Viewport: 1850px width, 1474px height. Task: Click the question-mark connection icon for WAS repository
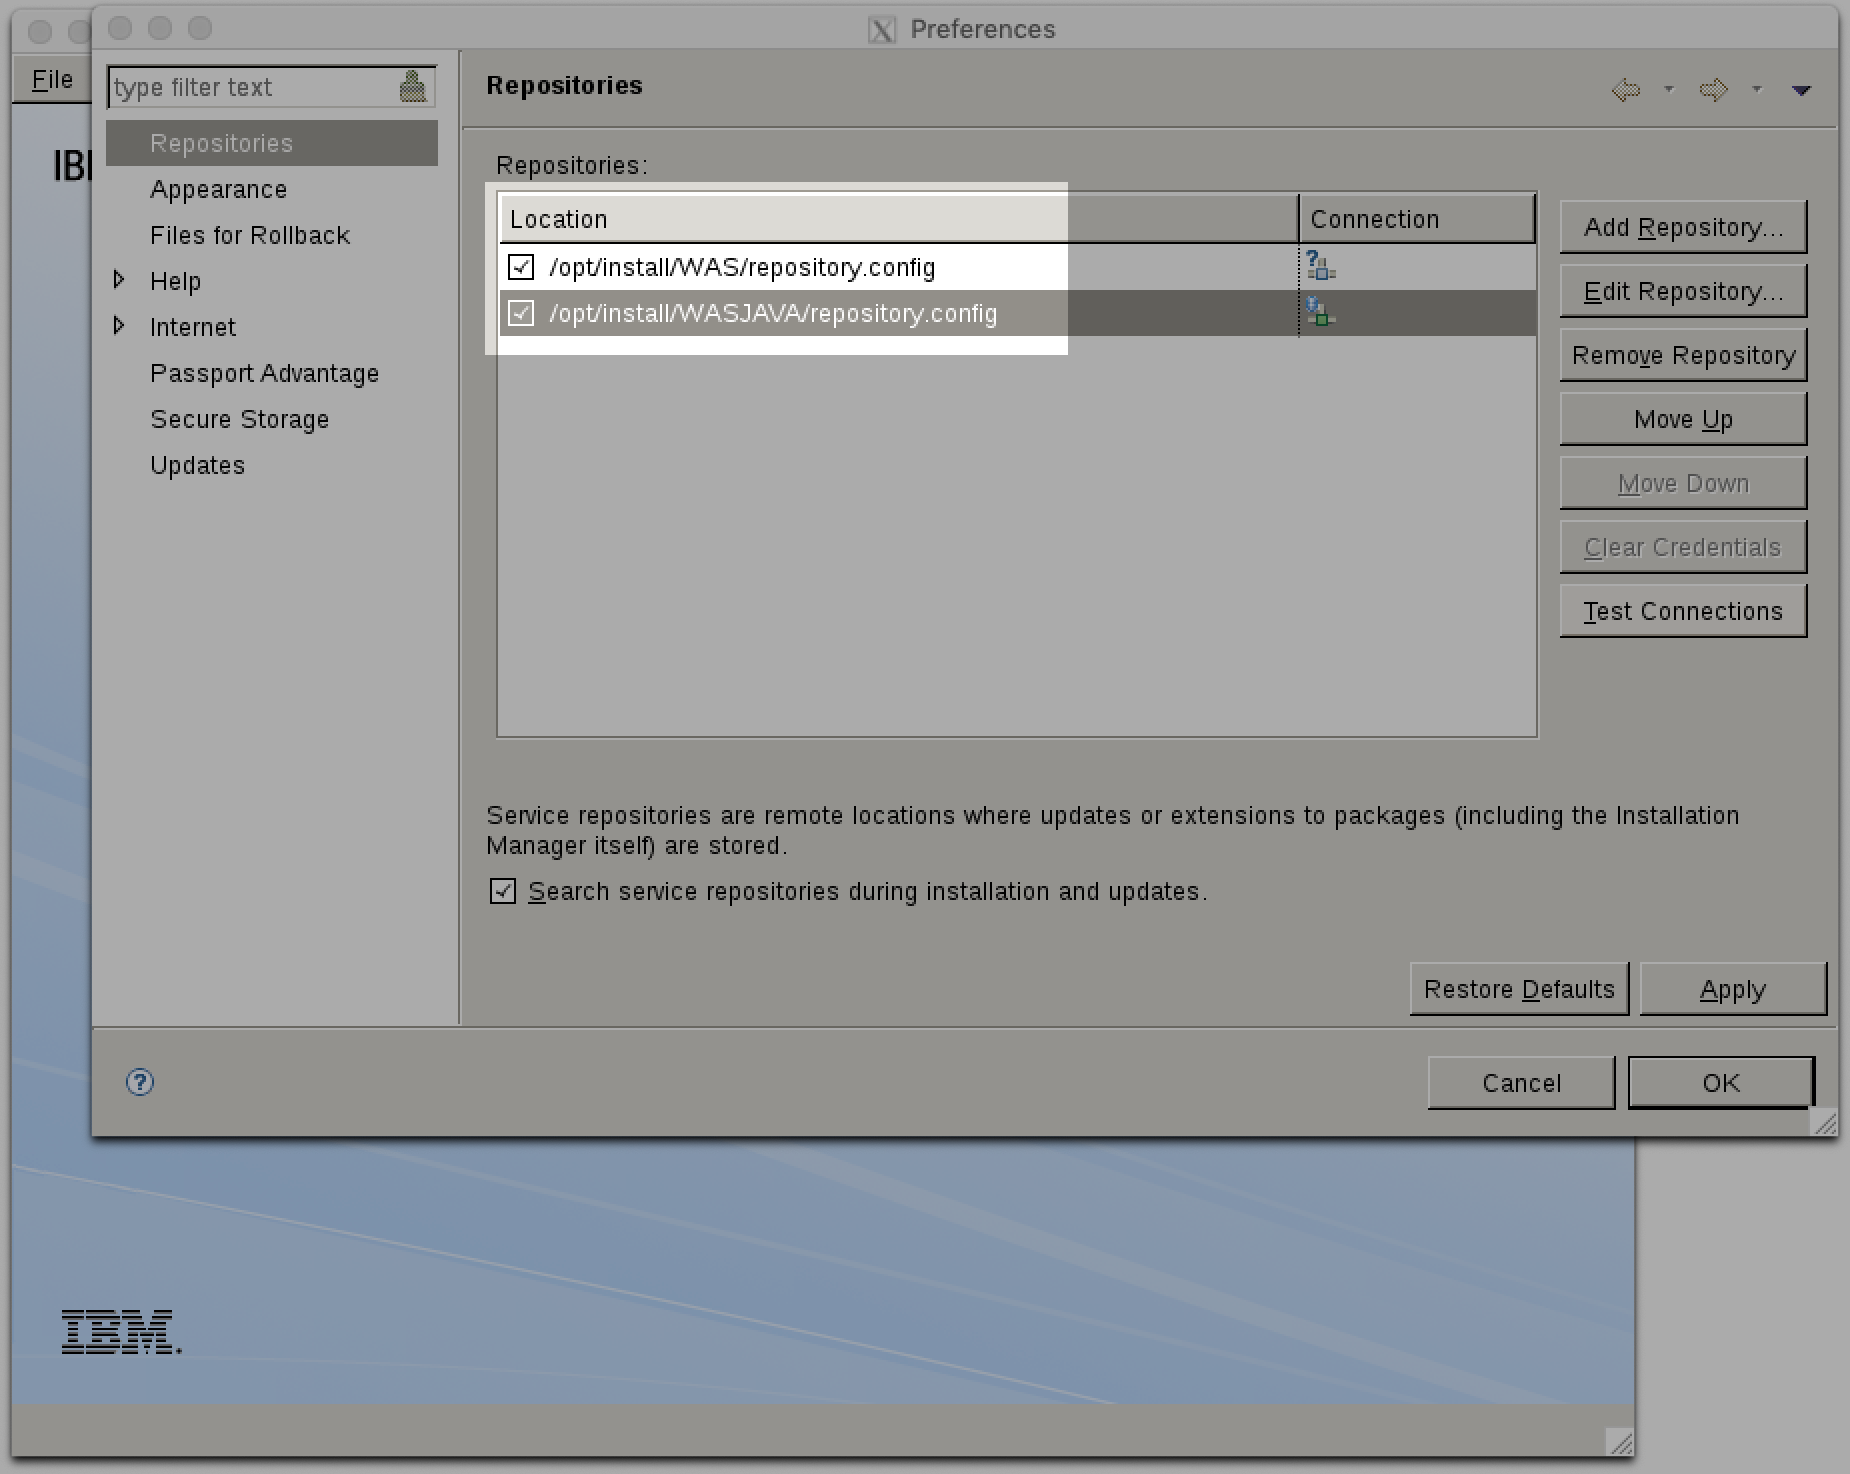(1318, 265)
